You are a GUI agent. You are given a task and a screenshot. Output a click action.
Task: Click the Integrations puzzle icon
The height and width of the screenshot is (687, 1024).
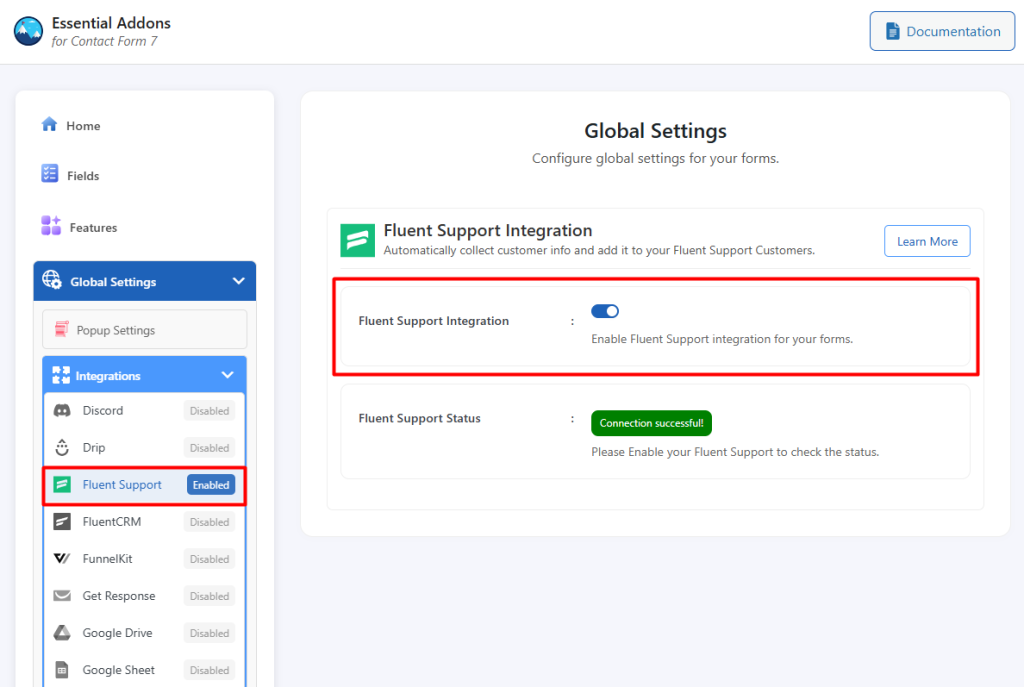(x=61, y=375)
